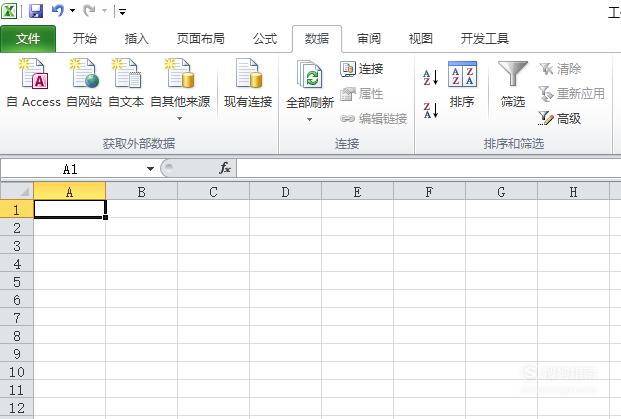This screenshot has height=419, width=621.
Task: Switch to the 开发工具 tab
Action: click(484, 38)
